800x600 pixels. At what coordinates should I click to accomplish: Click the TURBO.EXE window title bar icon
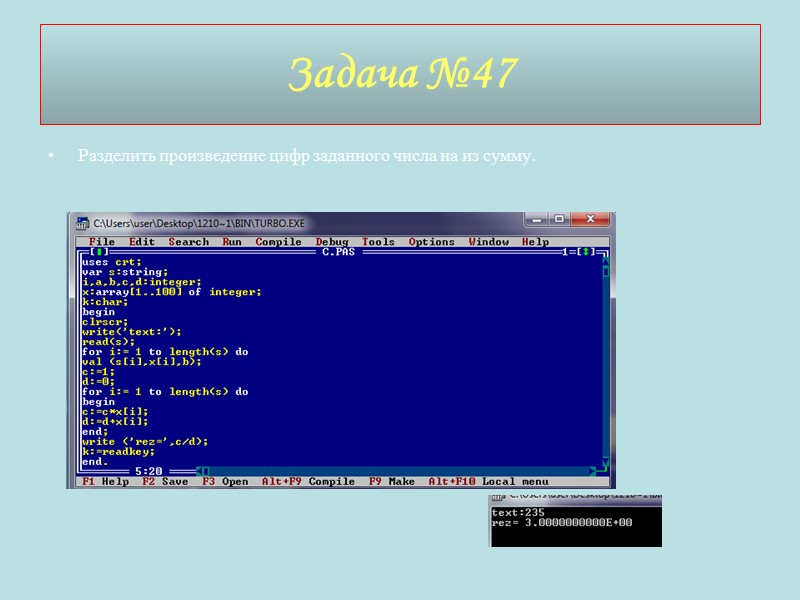[82, 223]
